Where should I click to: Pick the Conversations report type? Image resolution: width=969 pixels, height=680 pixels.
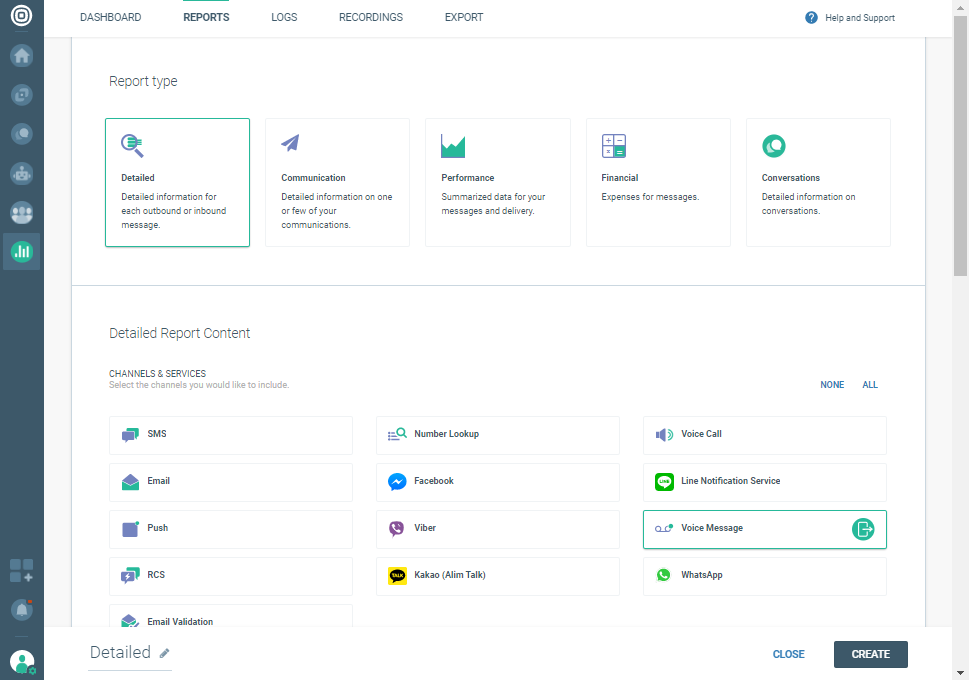817,182
